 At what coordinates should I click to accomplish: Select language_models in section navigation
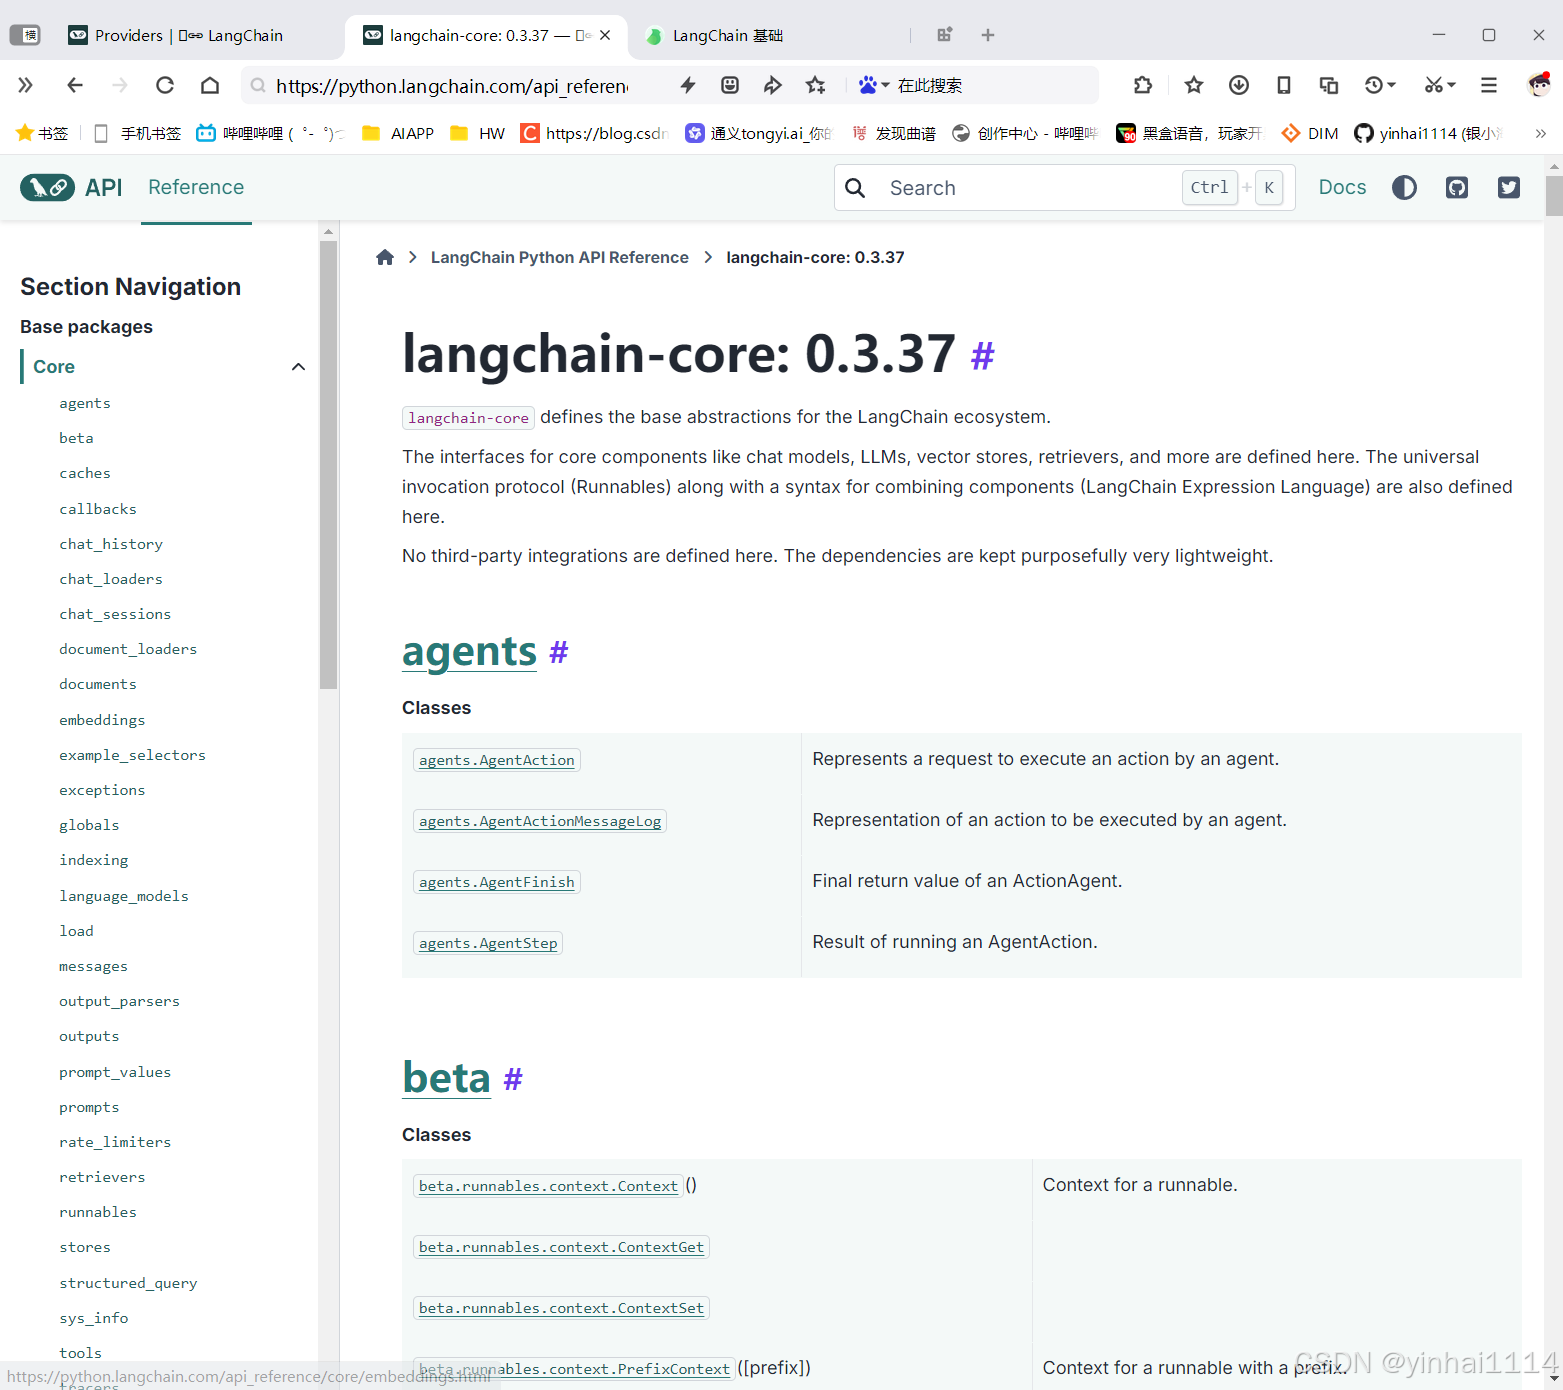click(124, 896)
